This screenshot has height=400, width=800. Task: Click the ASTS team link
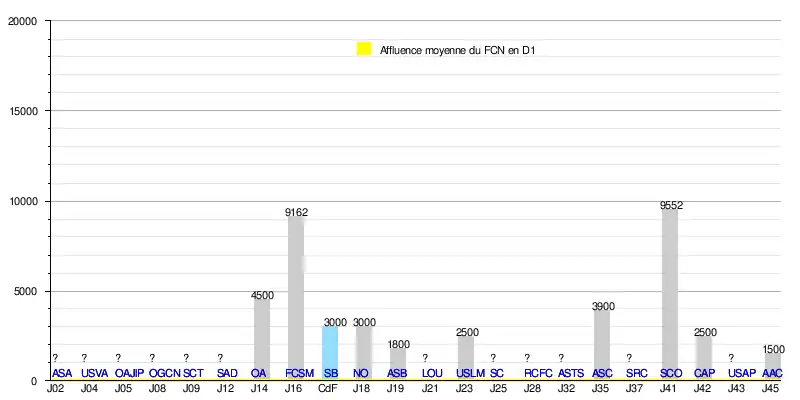click(571, 373)
